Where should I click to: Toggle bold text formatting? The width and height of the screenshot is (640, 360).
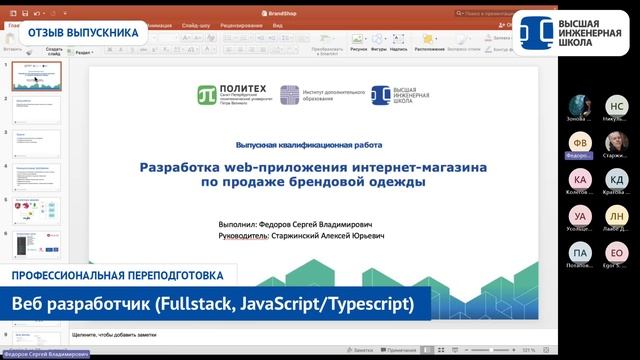(109, 50)
